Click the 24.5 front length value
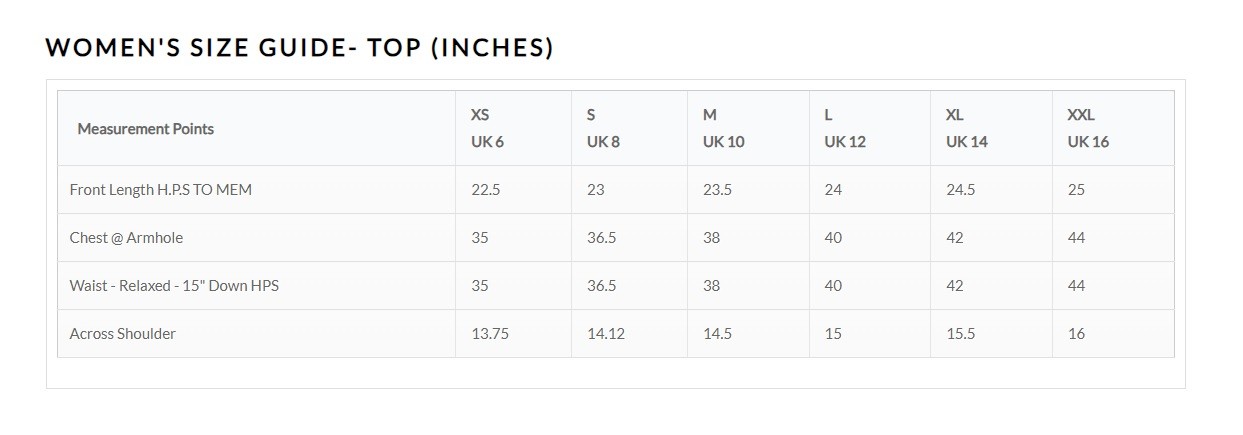The height and width of the screenshot is (435, 1243). 960,189
